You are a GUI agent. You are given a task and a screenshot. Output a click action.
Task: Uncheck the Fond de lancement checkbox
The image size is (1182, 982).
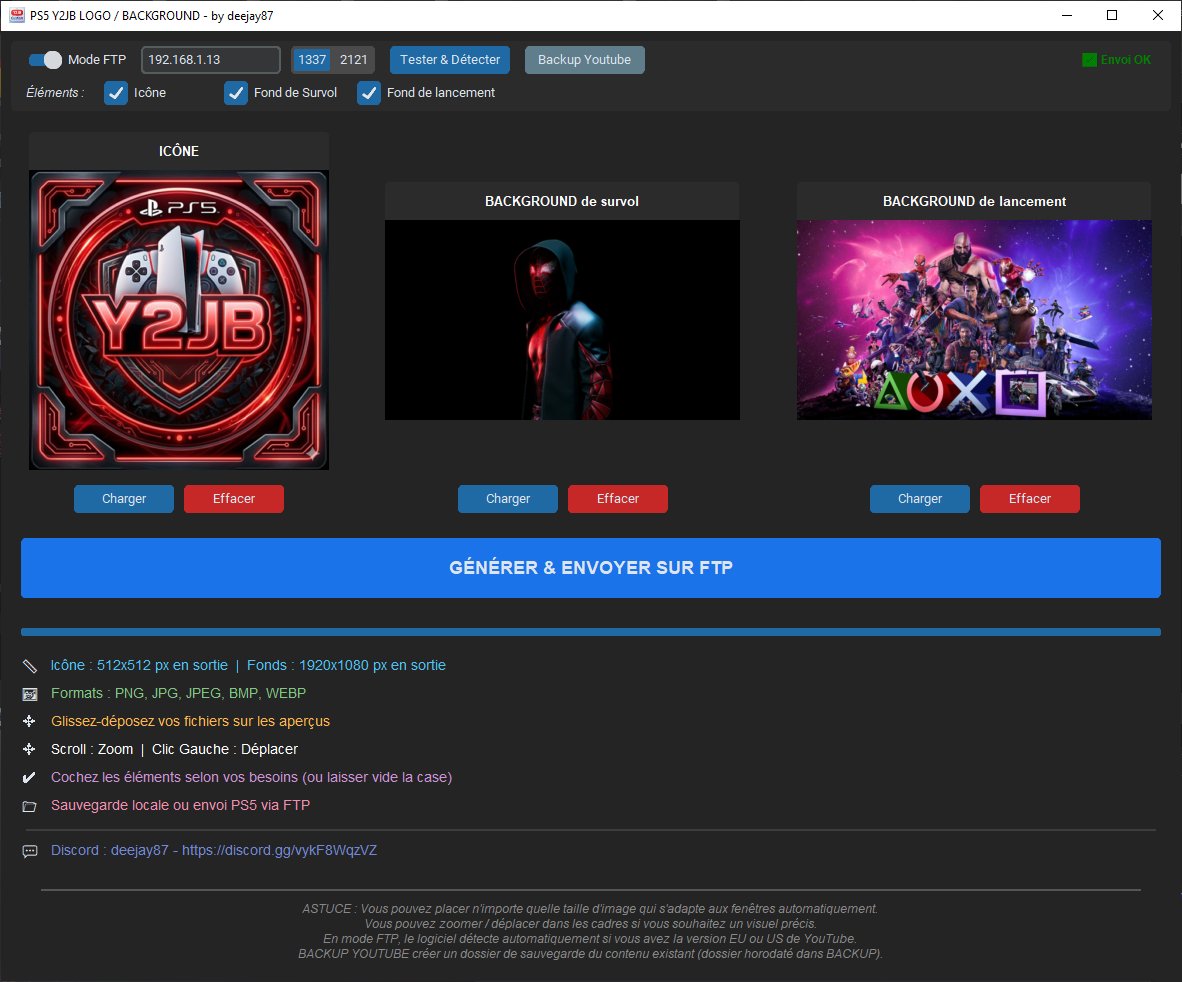pyautogui.click(x=369, y=93)
